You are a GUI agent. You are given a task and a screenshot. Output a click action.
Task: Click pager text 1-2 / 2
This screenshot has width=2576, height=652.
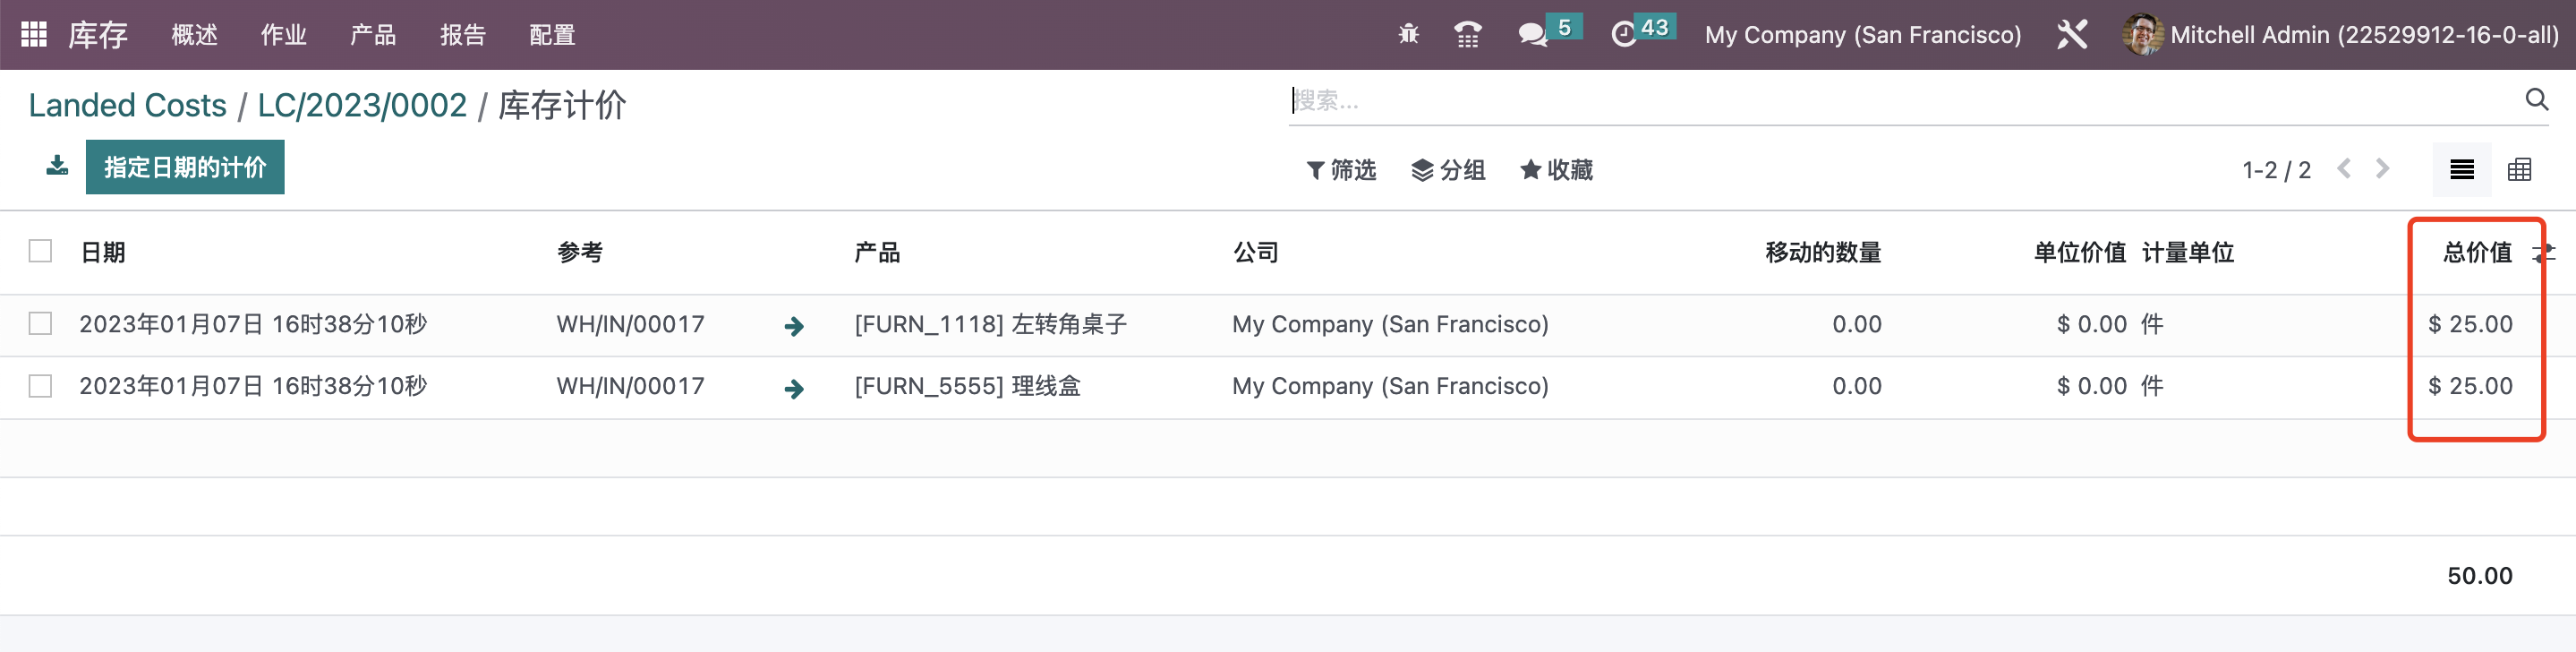point(2276,170)
